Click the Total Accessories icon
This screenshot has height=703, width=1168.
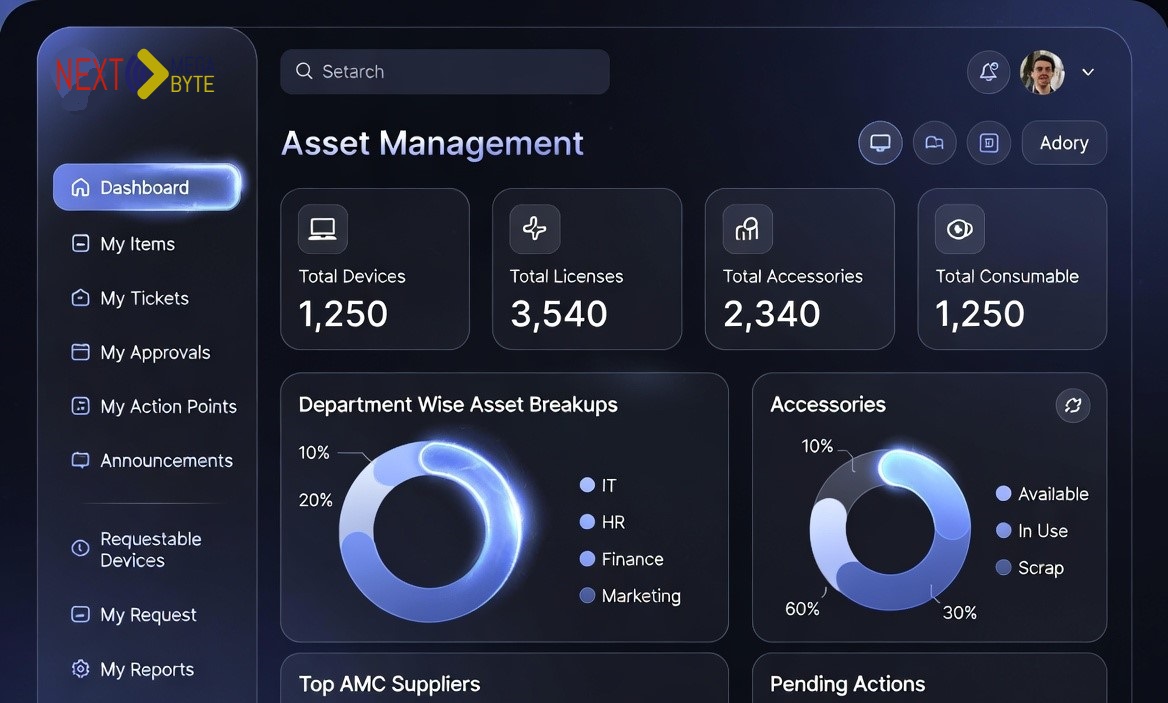(747, 229)
